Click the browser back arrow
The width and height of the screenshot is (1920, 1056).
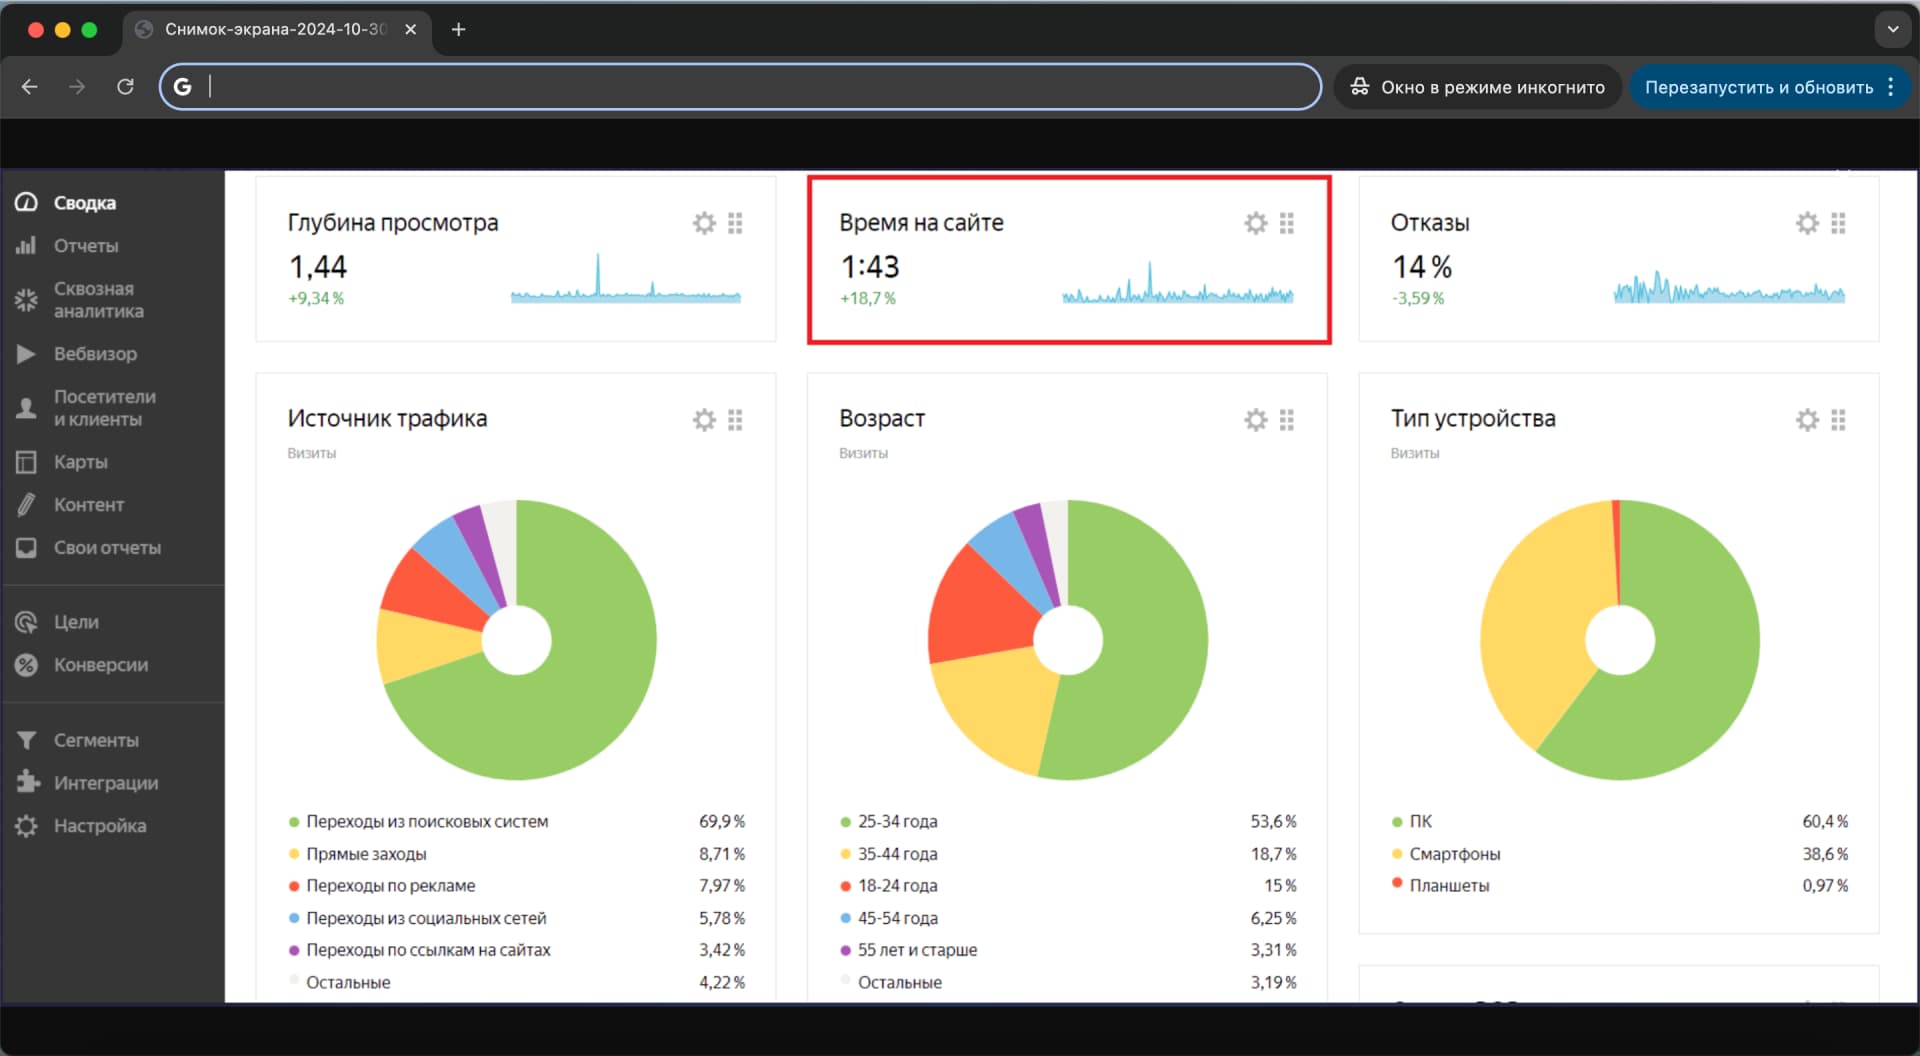pos(30,87)
